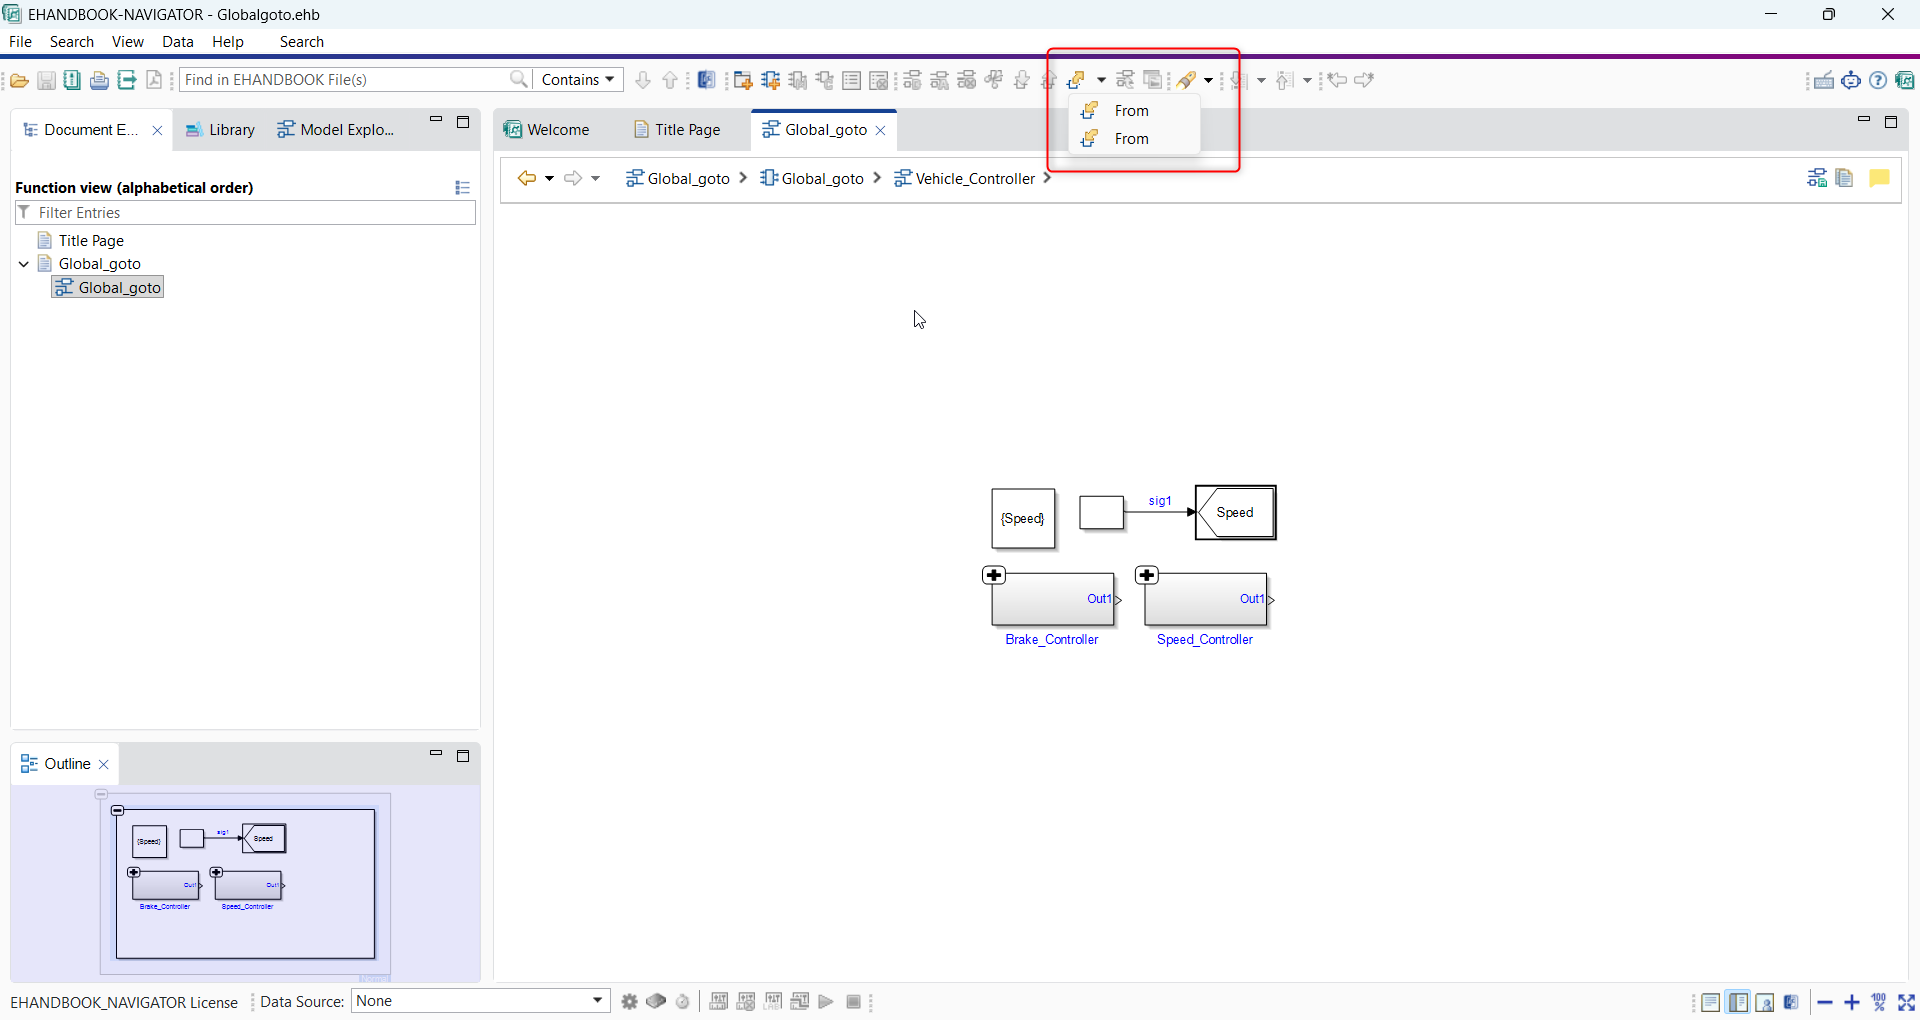Click the back arrow in breadcrumb bar
Screen dimensions: 1920x1020
coord(526,178)
